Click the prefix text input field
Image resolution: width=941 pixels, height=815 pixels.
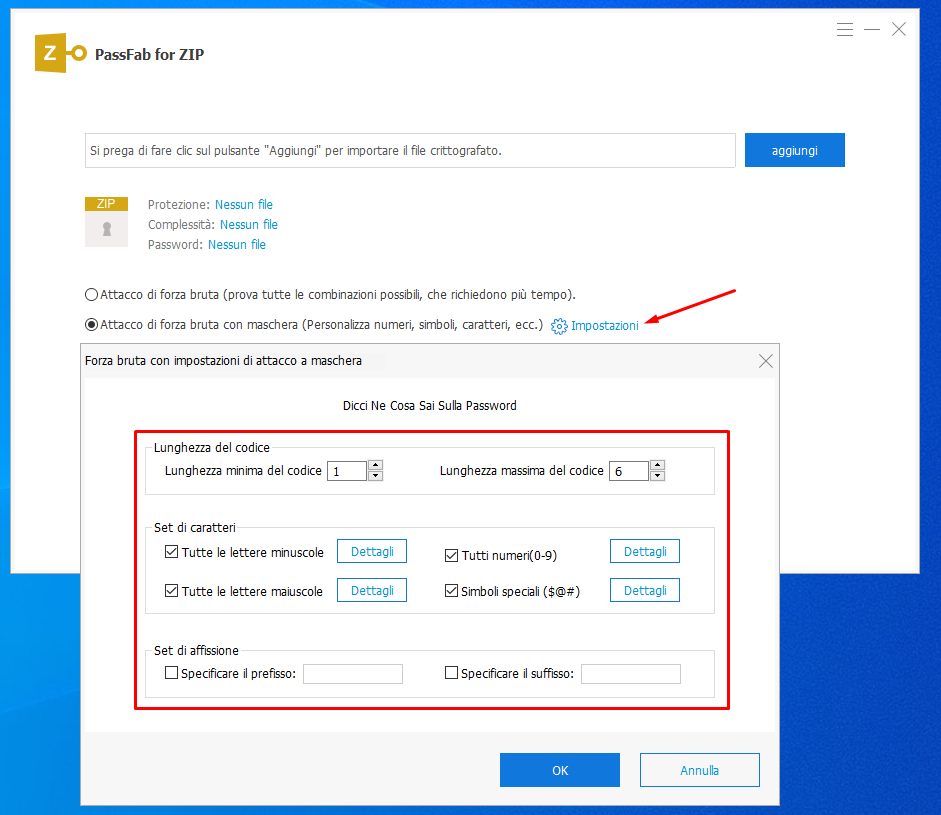pyautogui.click(x=353, y=673)
